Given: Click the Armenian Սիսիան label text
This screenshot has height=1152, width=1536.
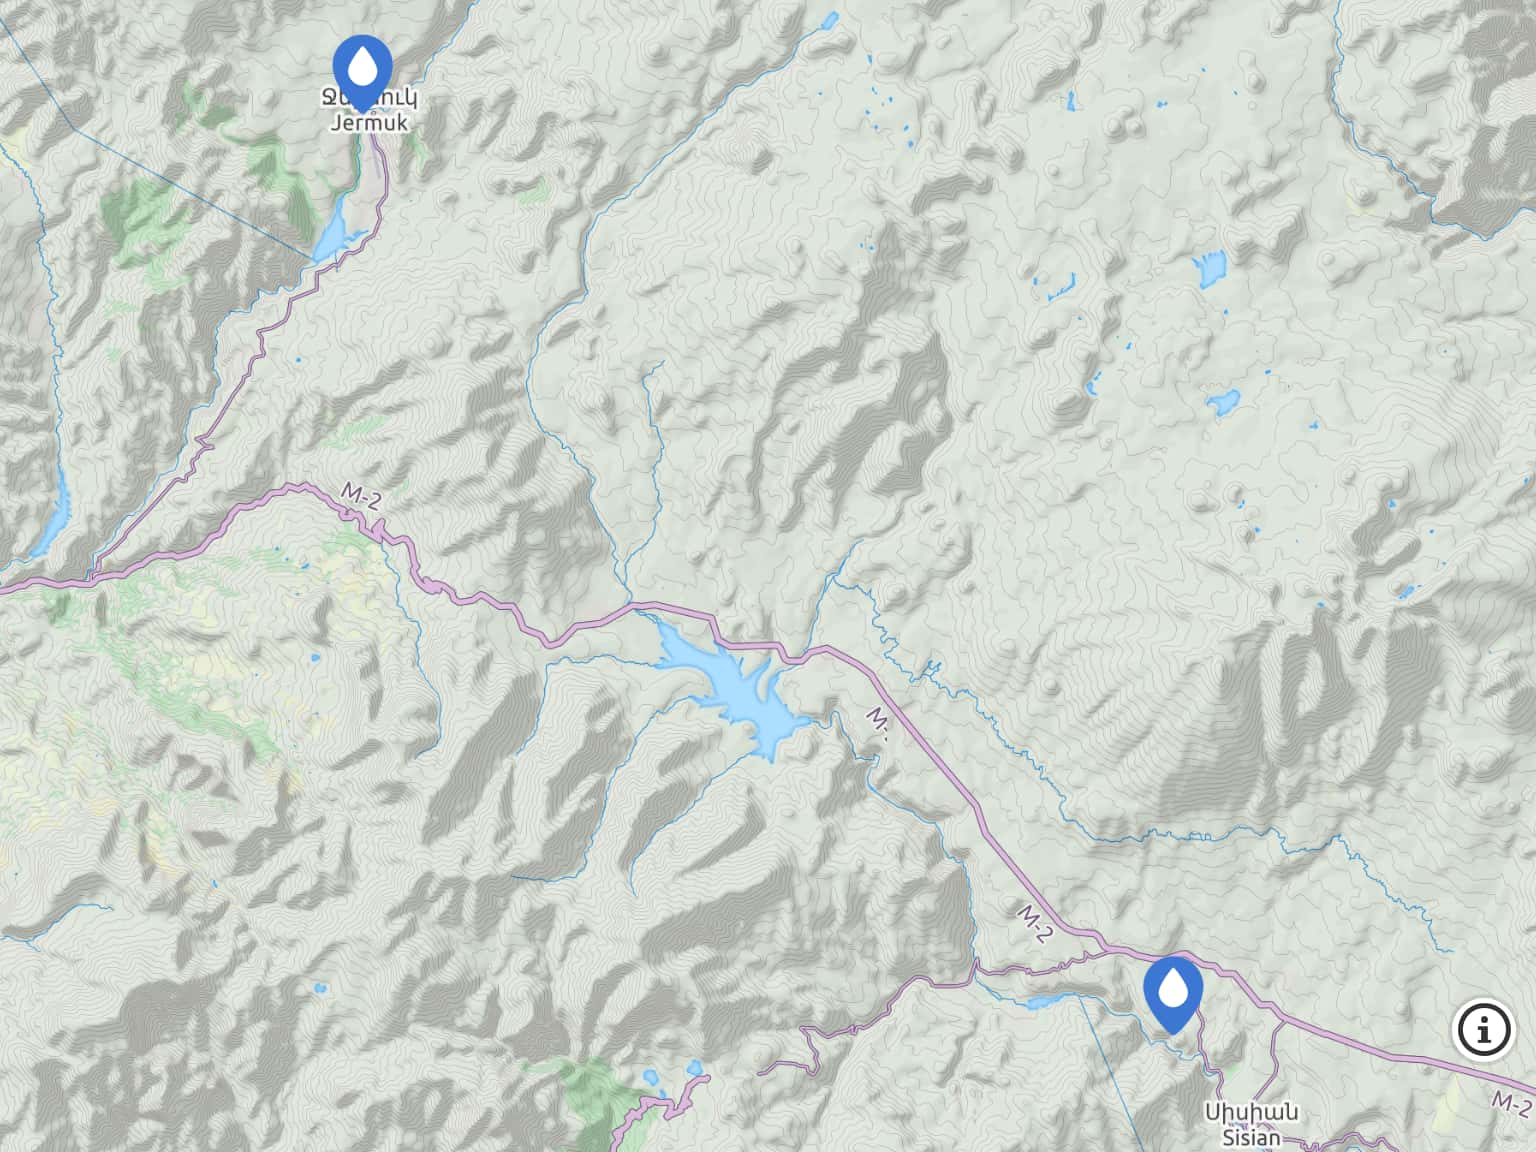Looking at the screenshot, I should (x=1251, y=1112).
